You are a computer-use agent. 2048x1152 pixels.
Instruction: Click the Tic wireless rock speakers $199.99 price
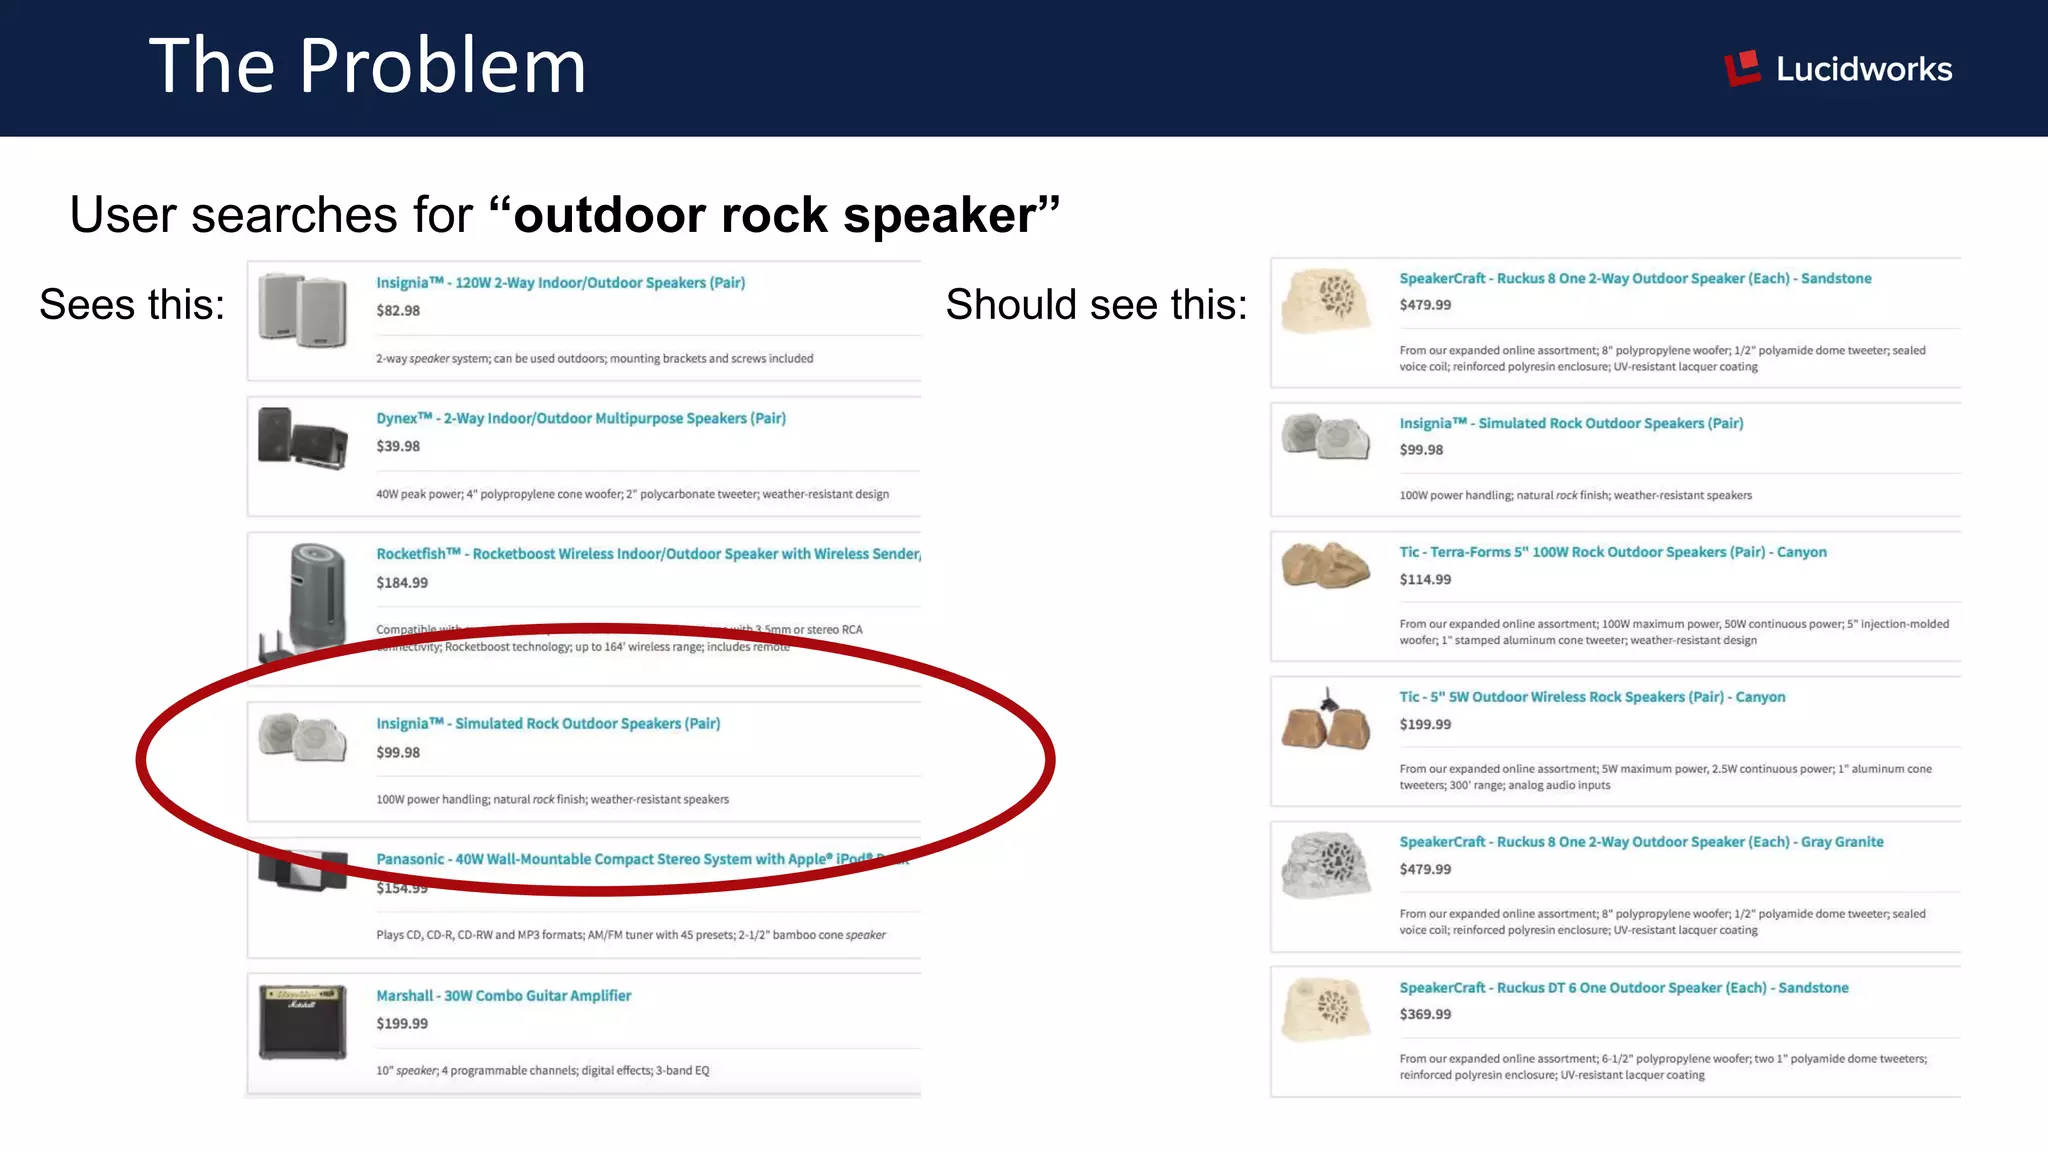click(x=1425, y=725)
